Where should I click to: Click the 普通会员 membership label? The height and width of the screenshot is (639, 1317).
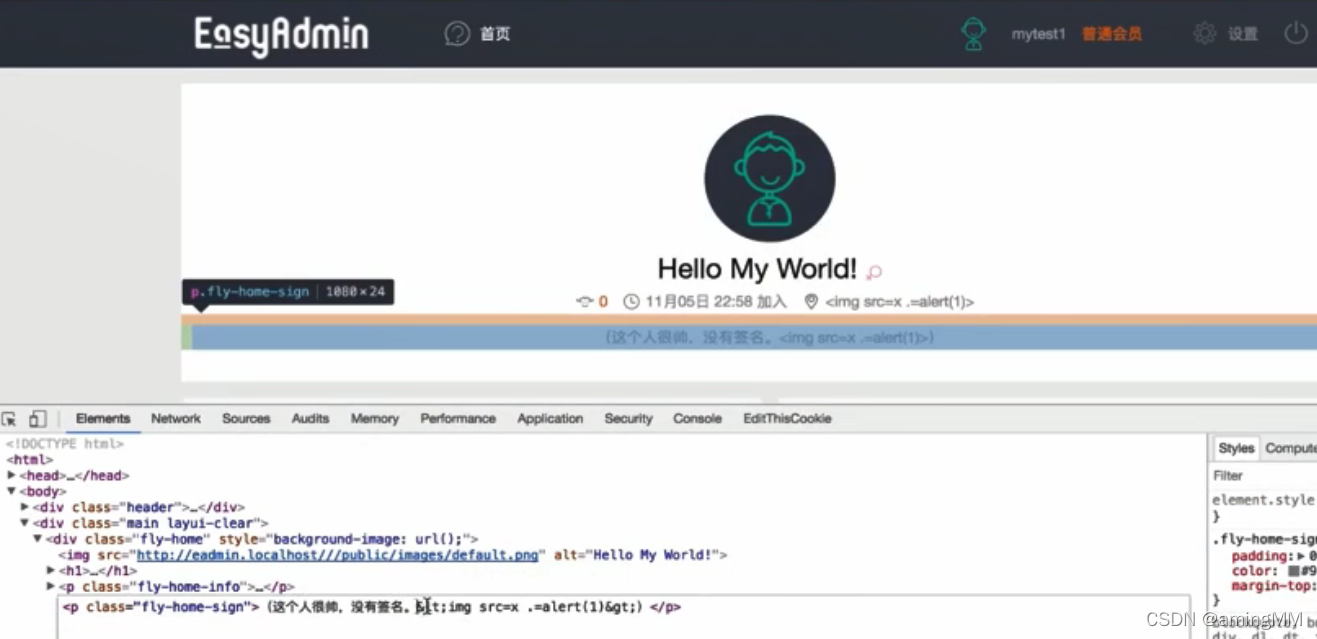pyautogui.click(x=1111, y=34)
